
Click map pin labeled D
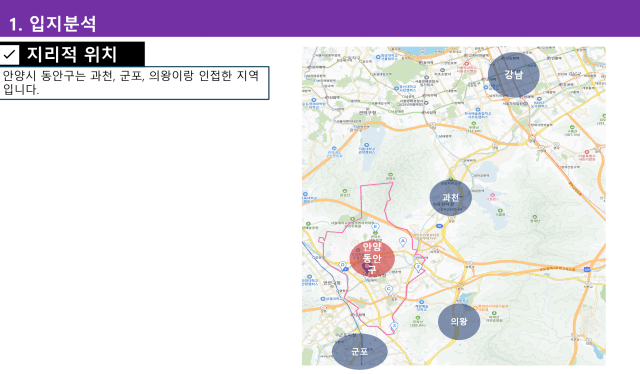342,265
